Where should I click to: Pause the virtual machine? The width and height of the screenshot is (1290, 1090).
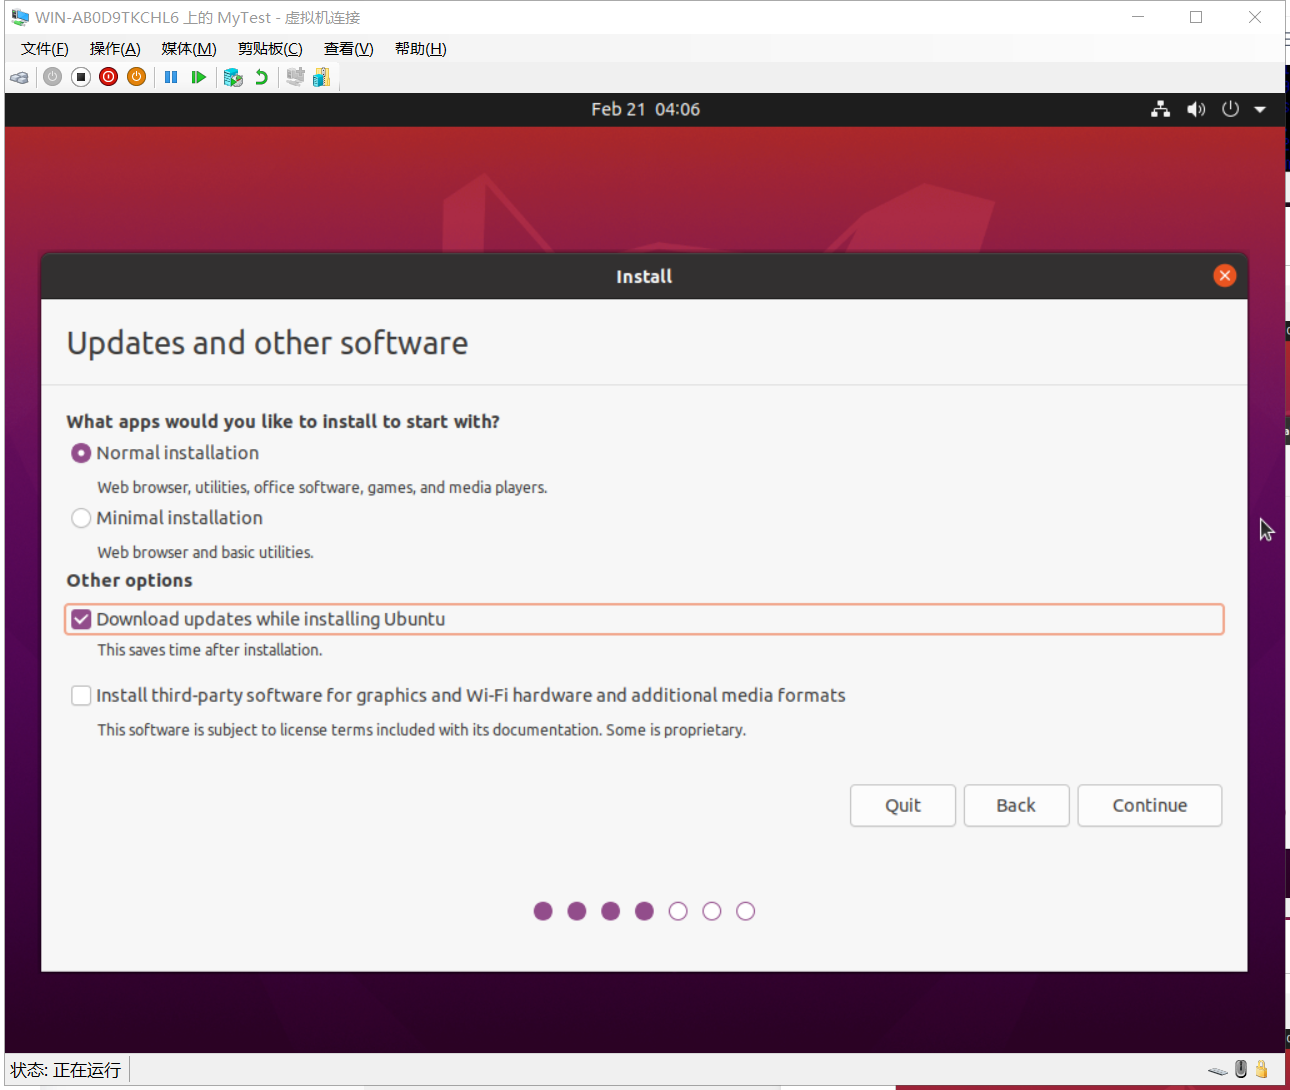(x=171, y=77)
